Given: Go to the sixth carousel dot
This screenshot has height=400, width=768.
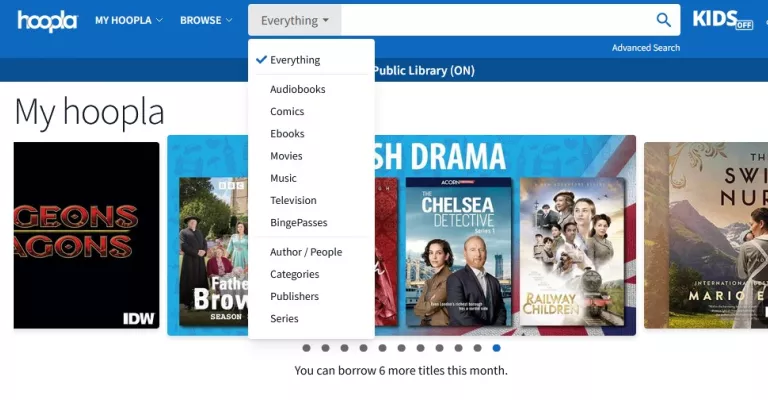Looking at the screenshot, I should click(x=402, y=348).
